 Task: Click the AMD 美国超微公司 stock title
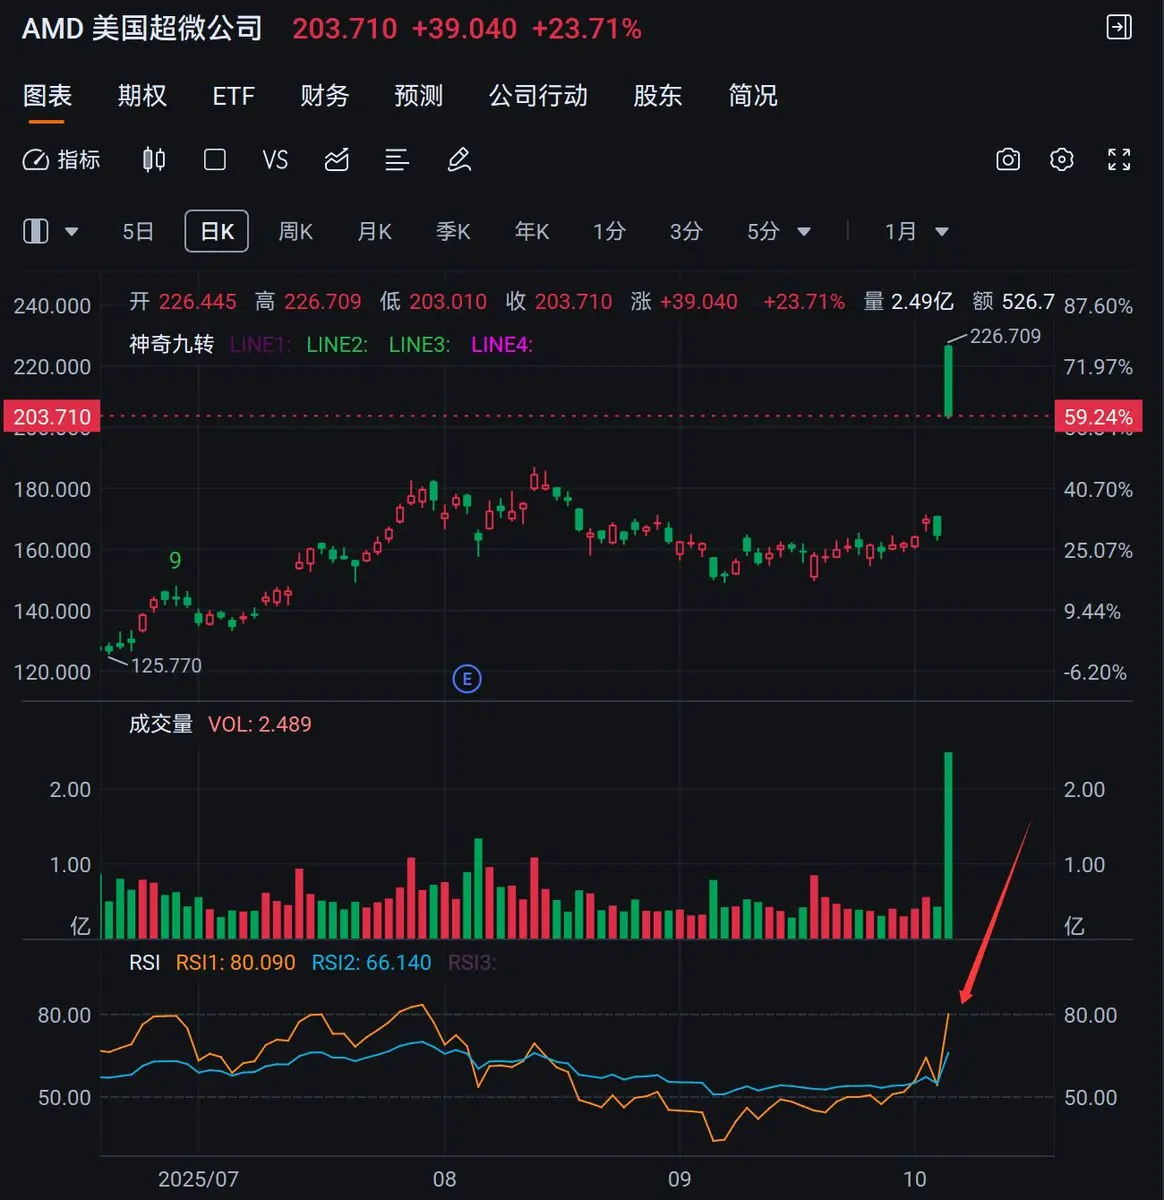tap(142, 28)
